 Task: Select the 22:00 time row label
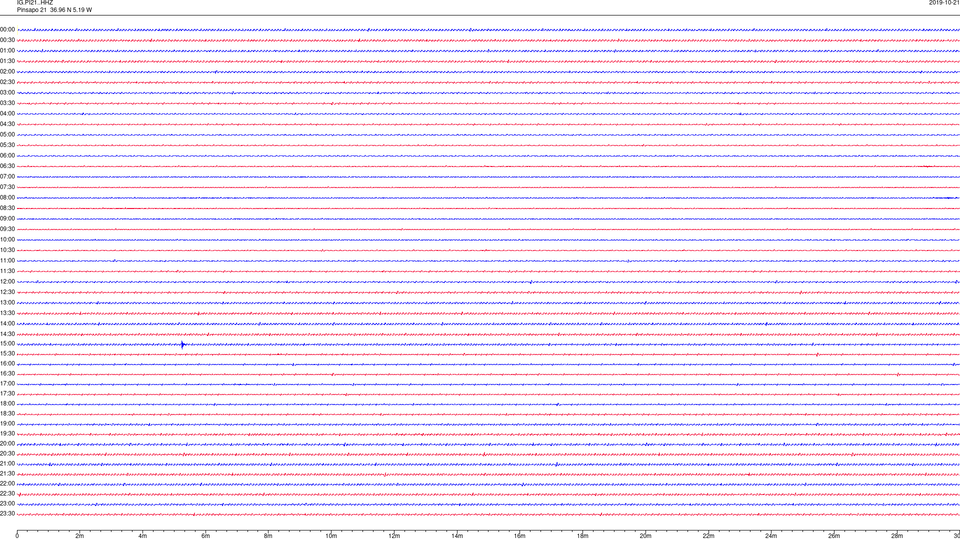(x=7, y=484)
